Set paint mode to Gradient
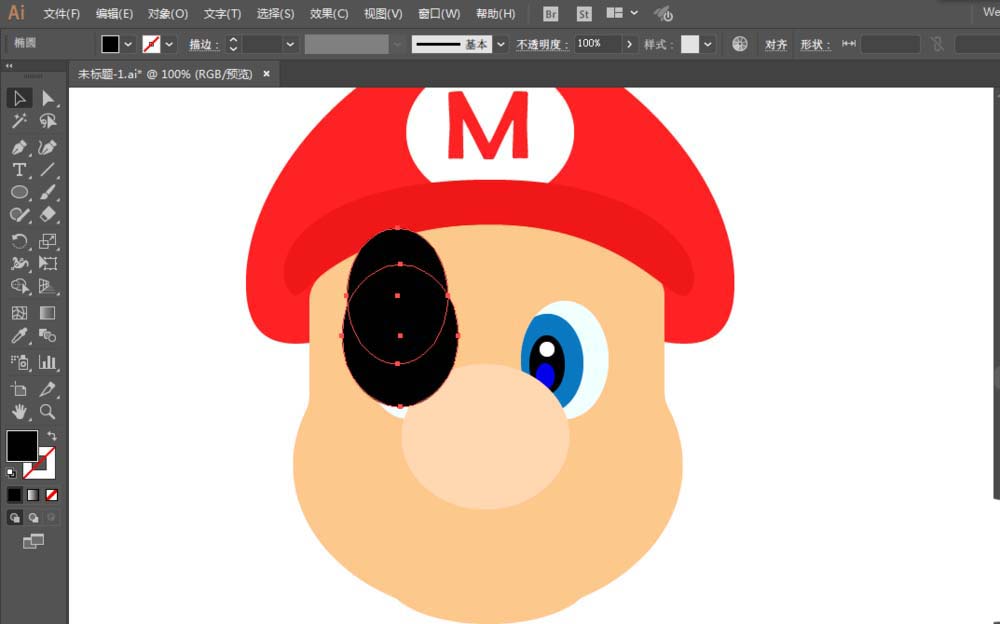The height and width of the screenshot is (624, 1000). click(x=33, y=494)
